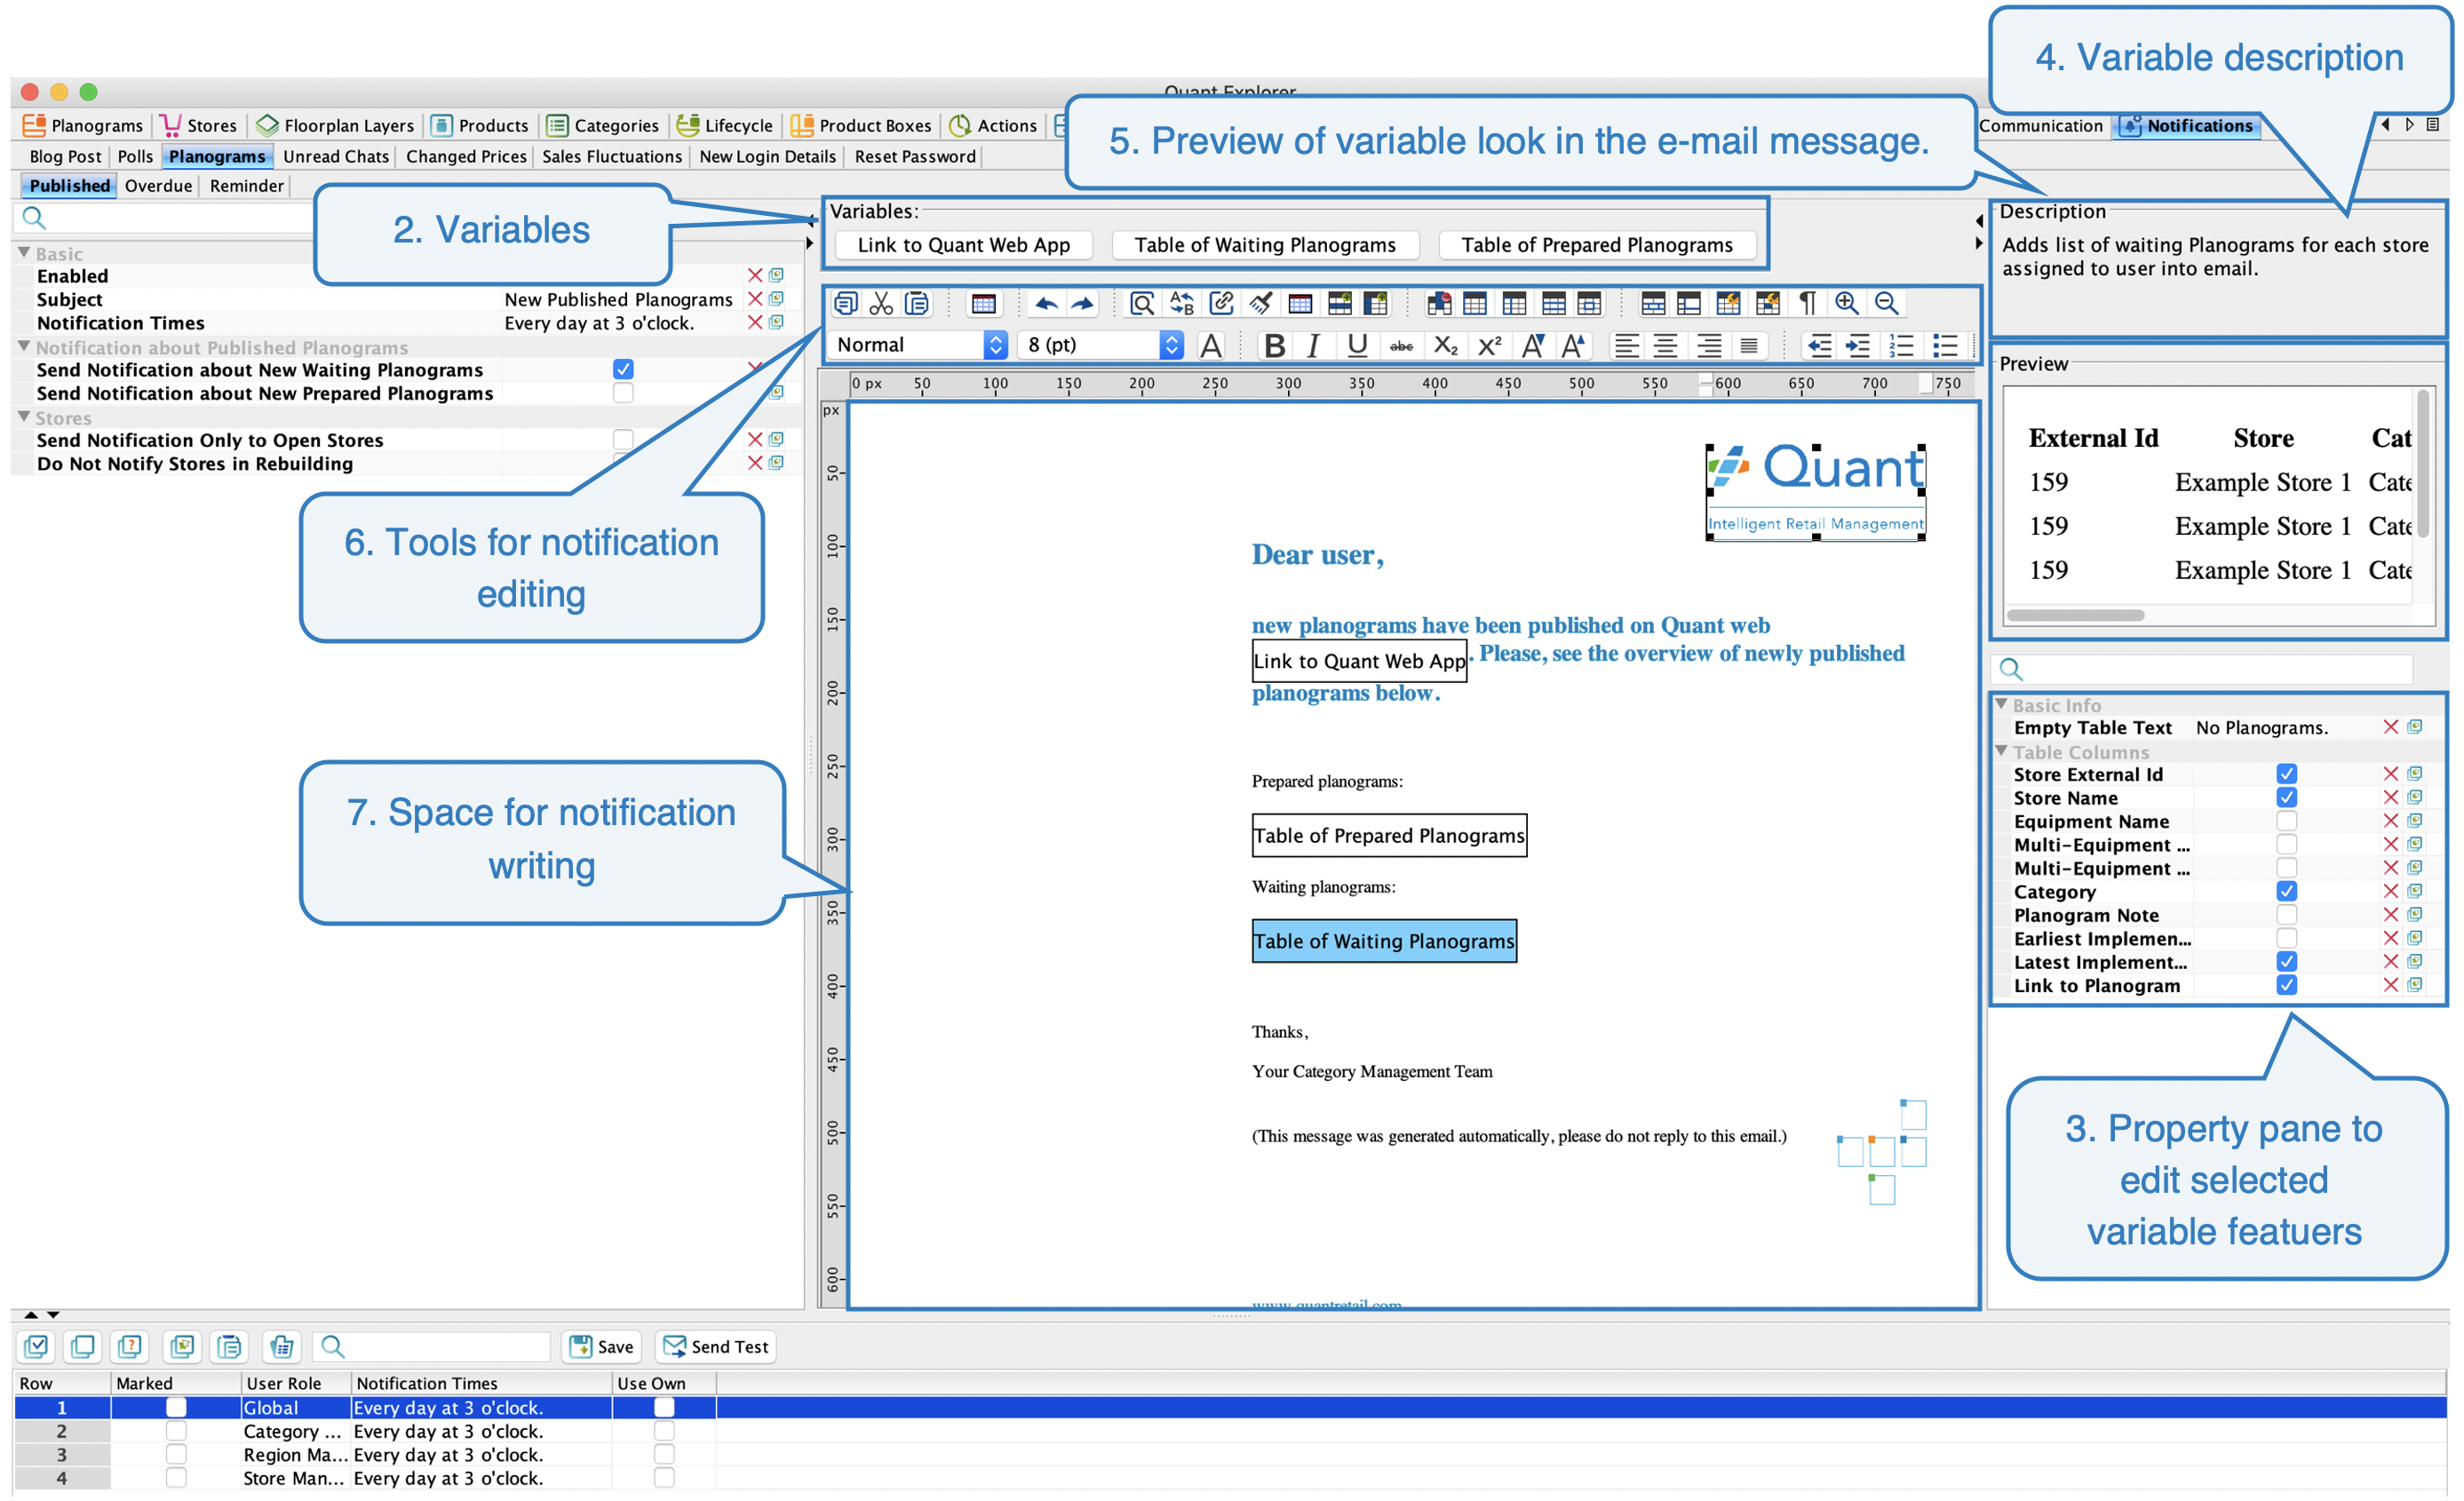
Task: Collapse the Stores section
Action: pos(24,417)
